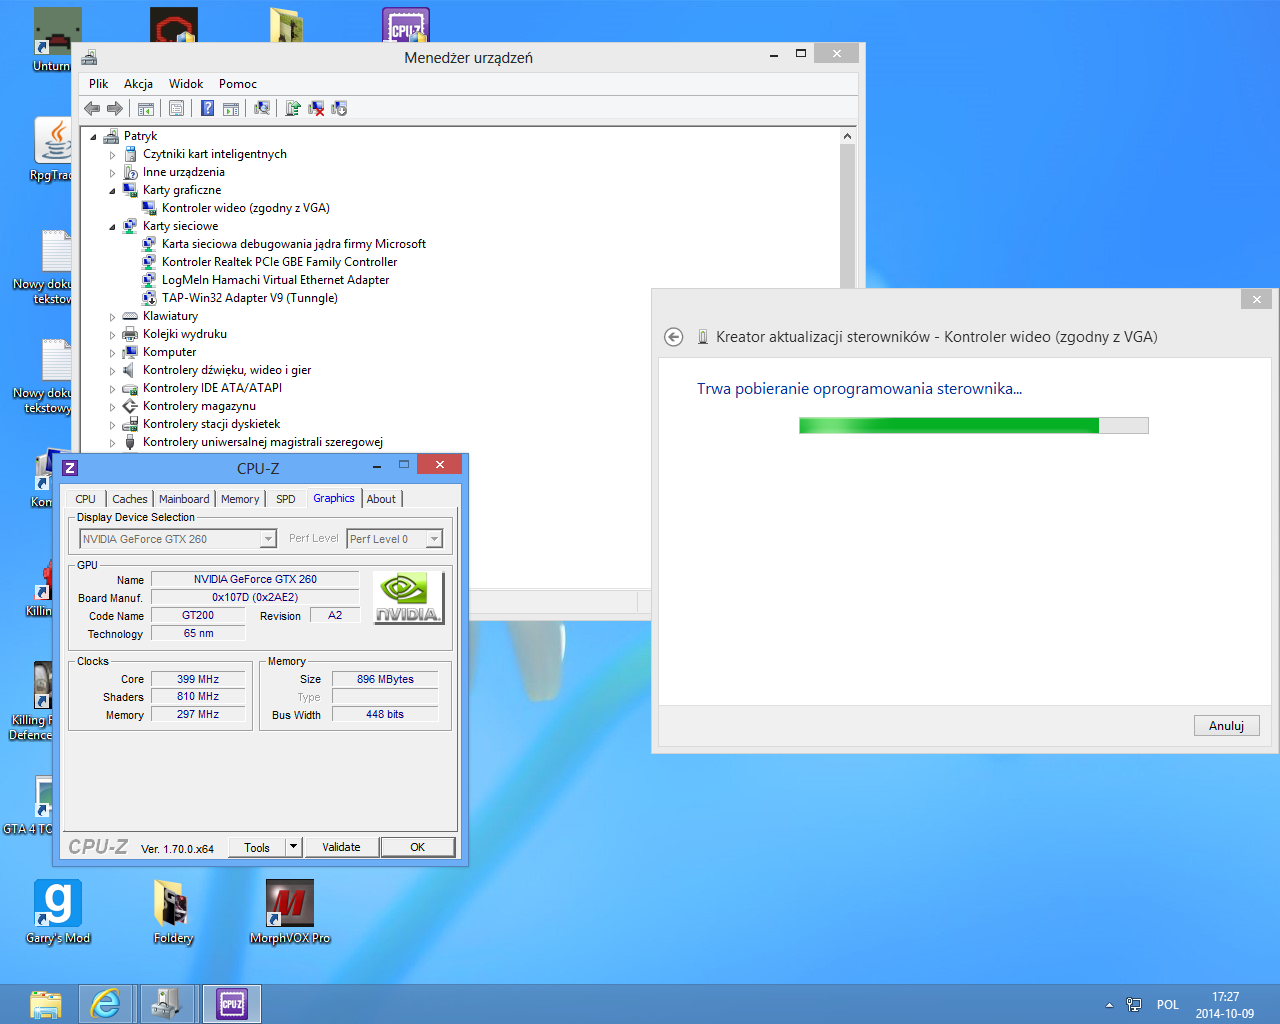Click the Forward arrow in Device Manager toolbar
This screenshot has height=1024, width=1280.
(115, 108)
